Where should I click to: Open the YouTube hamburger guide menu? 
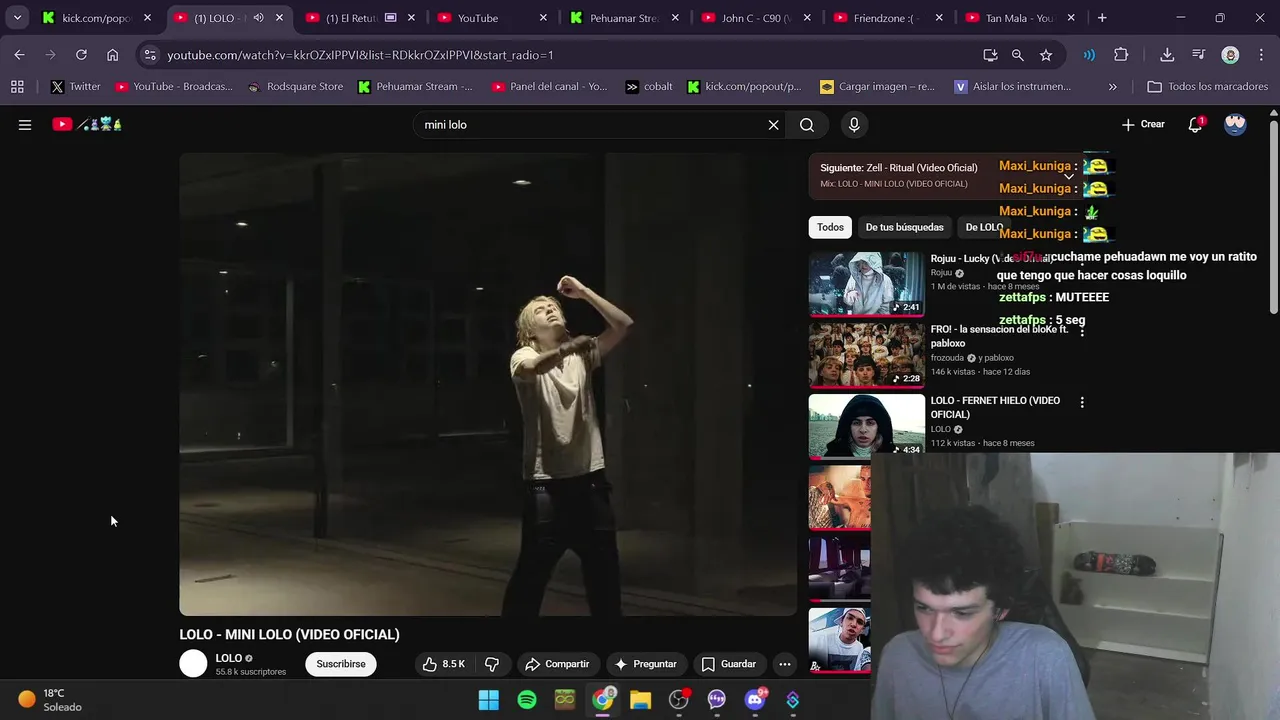[25, 125]
